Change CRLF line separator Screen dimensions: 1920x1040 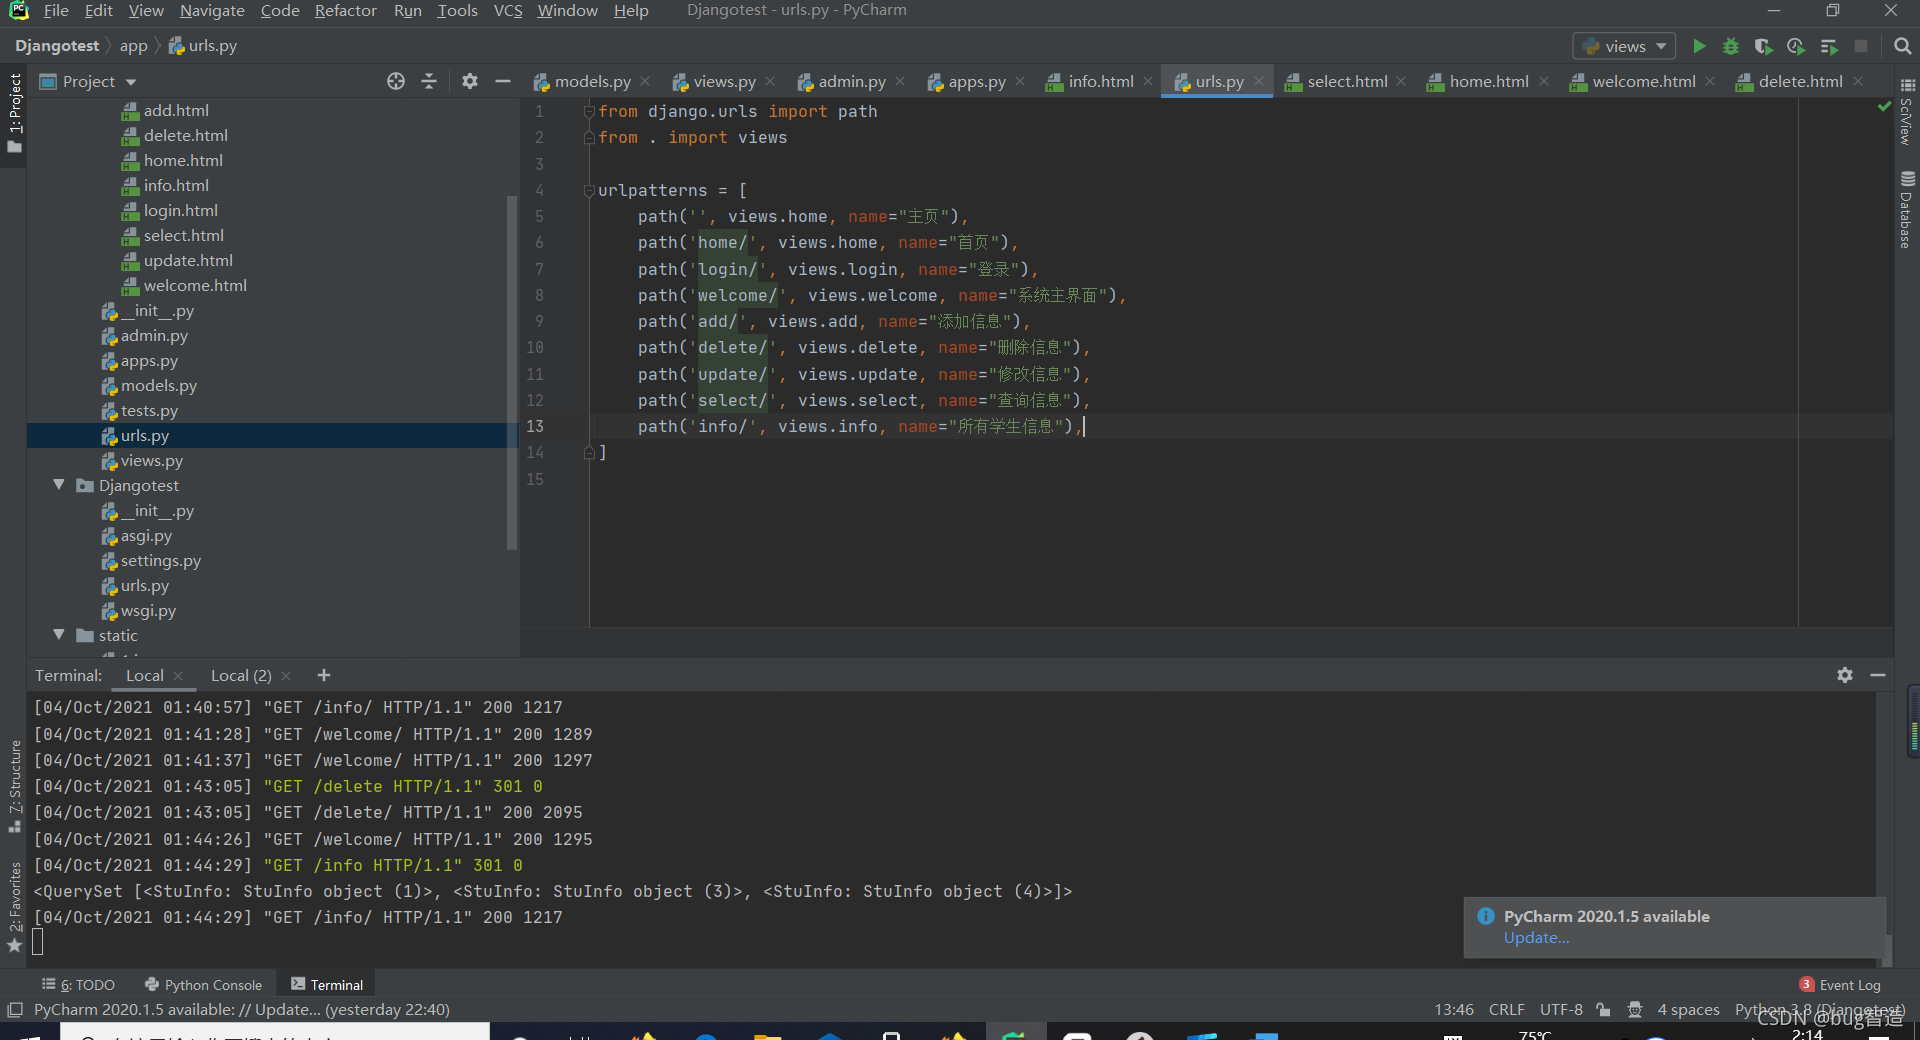coord(1506,1010)
